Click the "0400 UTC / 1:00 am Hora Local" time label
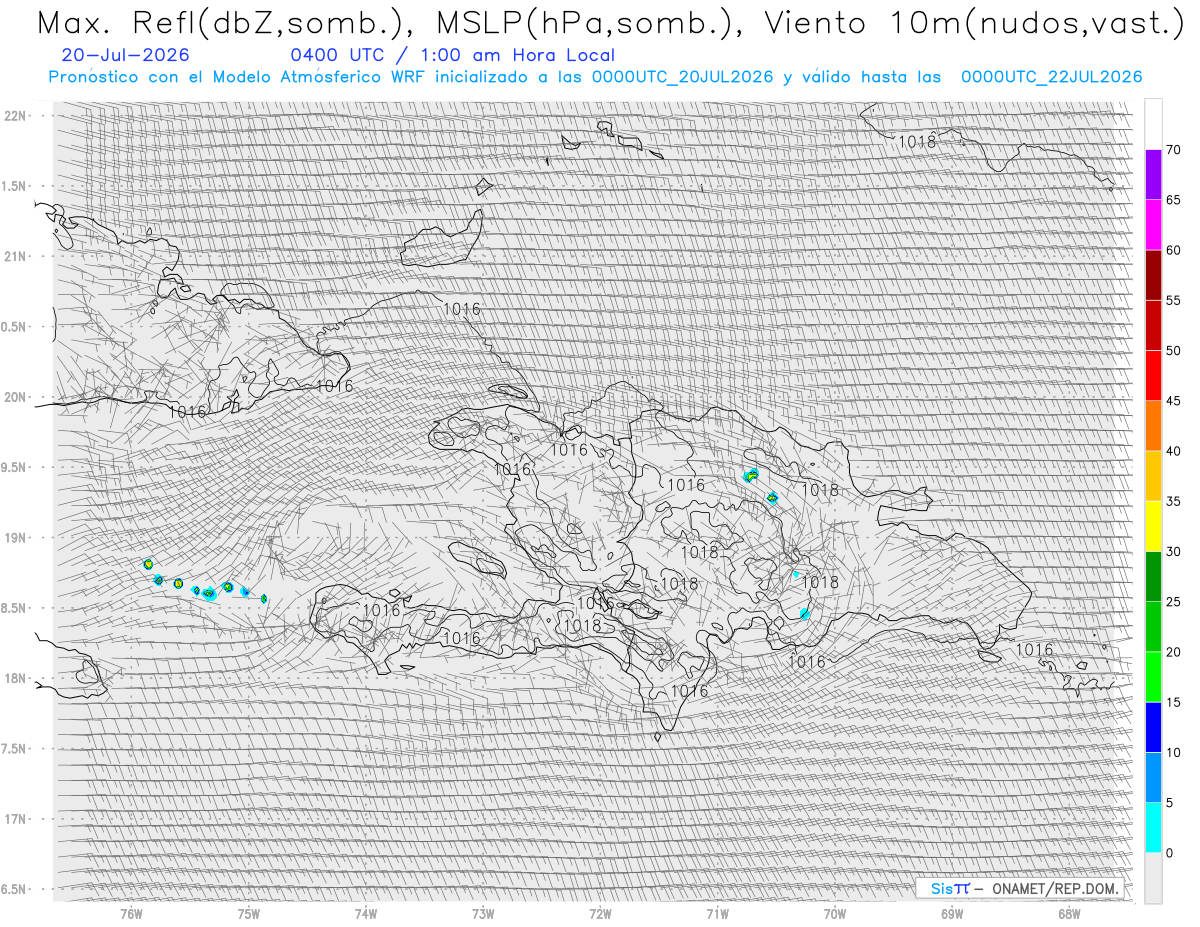The height and width of the screenshot is (927, 1200). coord(452,55)
